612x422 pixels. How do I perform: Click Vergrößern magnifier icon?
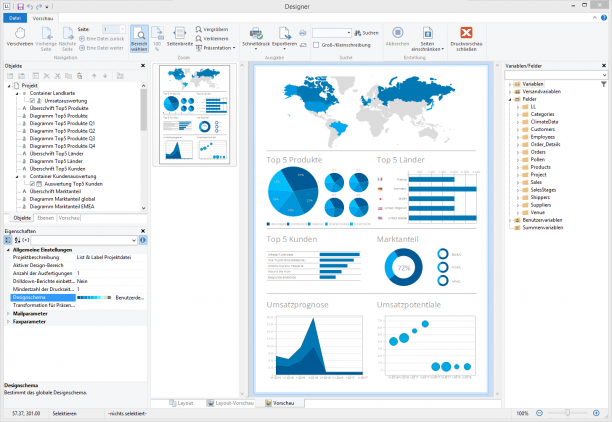(x=199, y=29)
